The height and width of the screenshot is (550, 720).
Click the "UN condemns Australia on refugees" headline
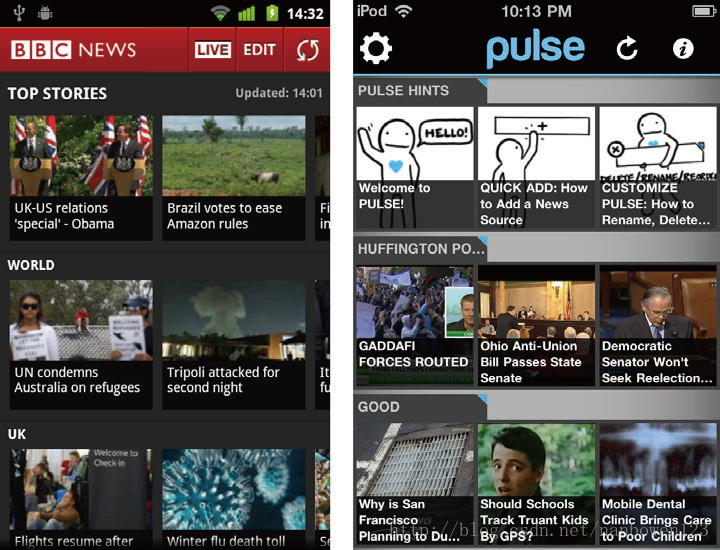77,380
